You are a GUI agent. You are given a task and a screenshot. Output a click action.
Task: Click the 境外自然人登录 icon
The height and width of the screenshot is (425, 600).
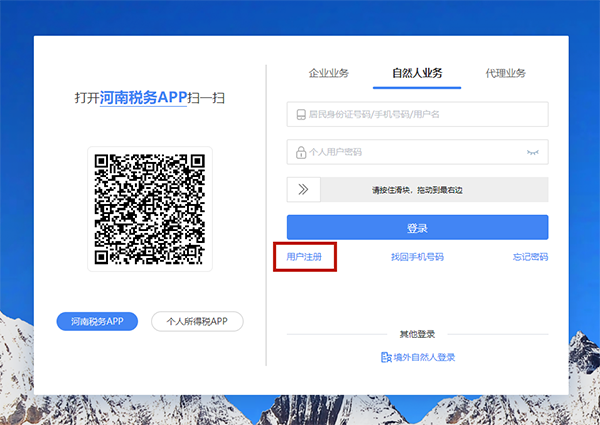coord(386,357)
